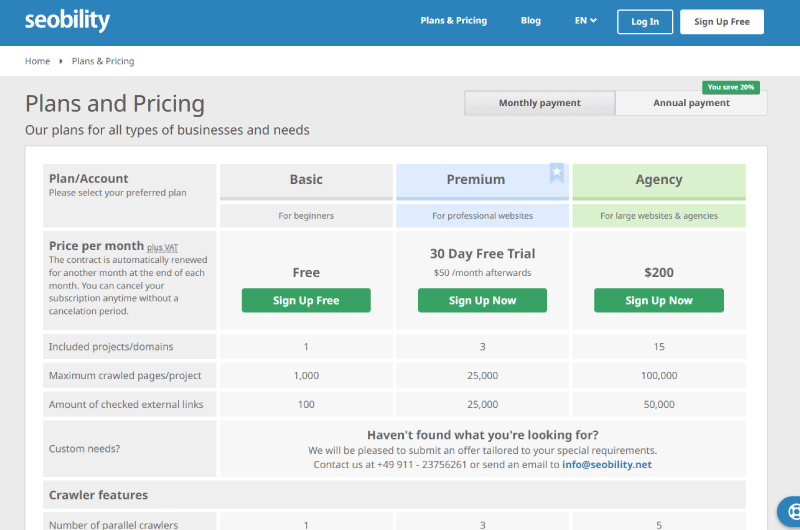
Task: Click the Basic plan Sign Up Free button
Action: (x=306, y=300)
